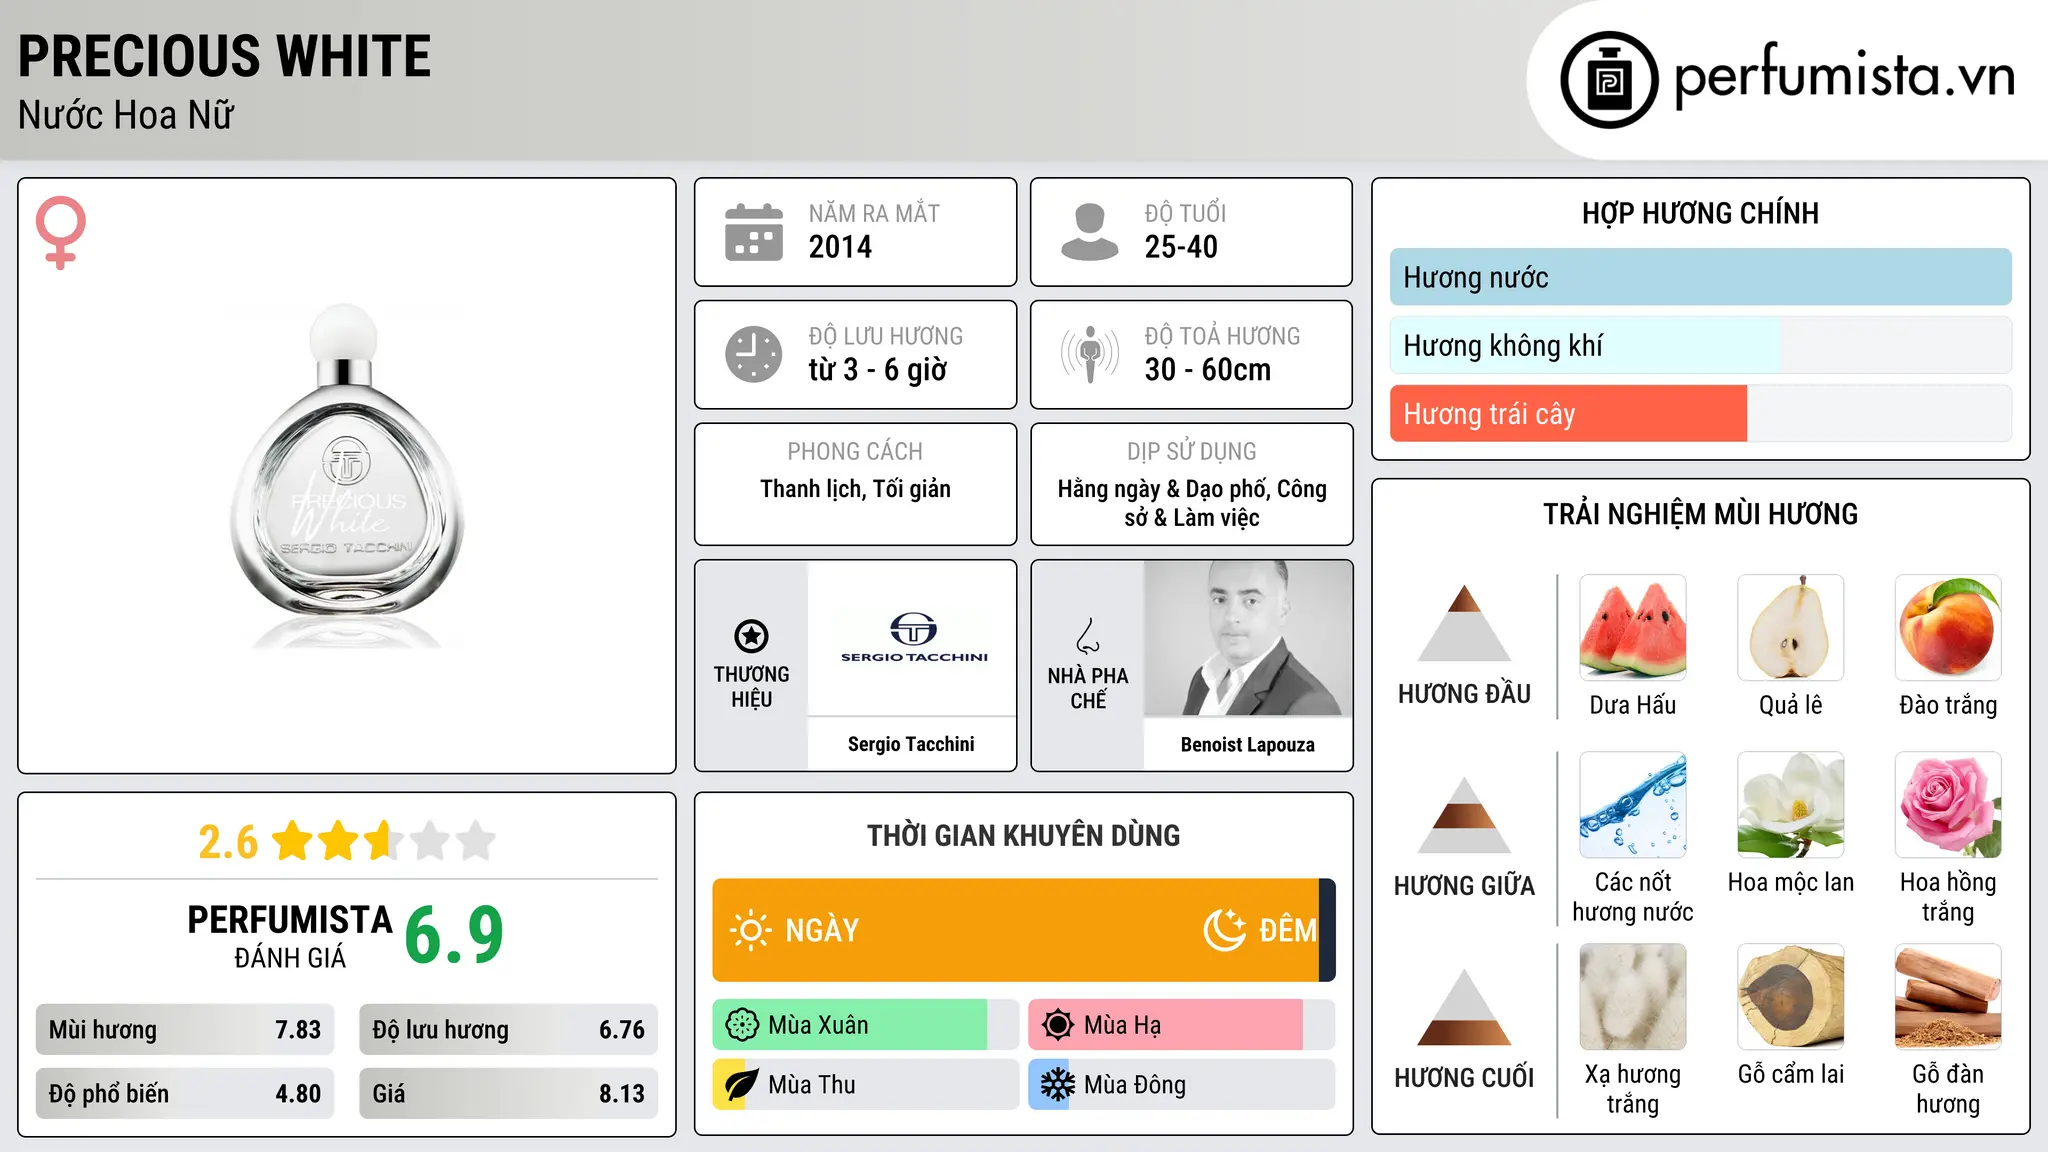Viewport: 2048px width, 1152px height.
Task: Open the Dưa Hấu watermelon note image
Action: [x=1633, y=628]
